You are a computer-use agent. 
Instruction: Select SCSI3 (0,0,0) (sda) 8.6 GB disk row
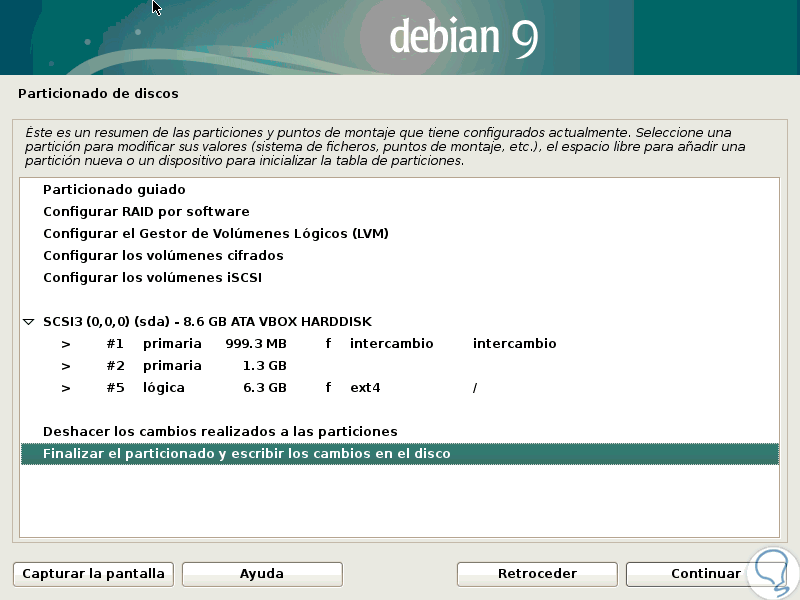tap(399, 321)
